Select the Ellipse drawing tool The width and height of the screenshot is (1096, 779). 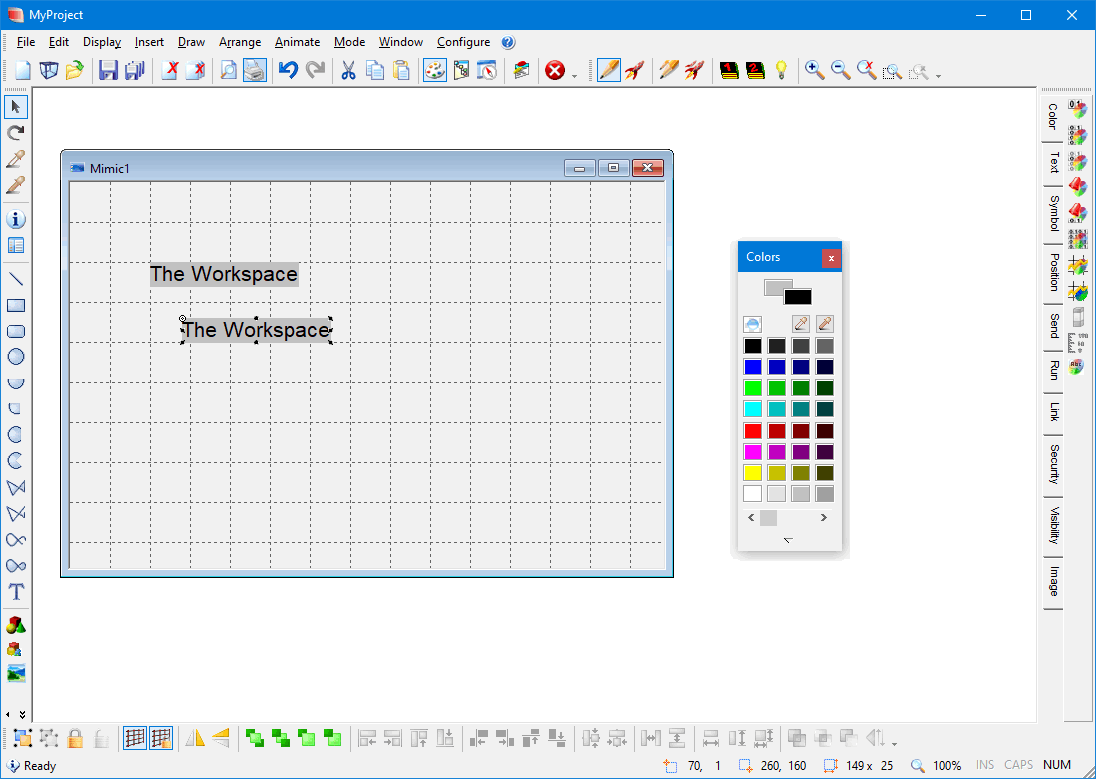coord(16,357)
